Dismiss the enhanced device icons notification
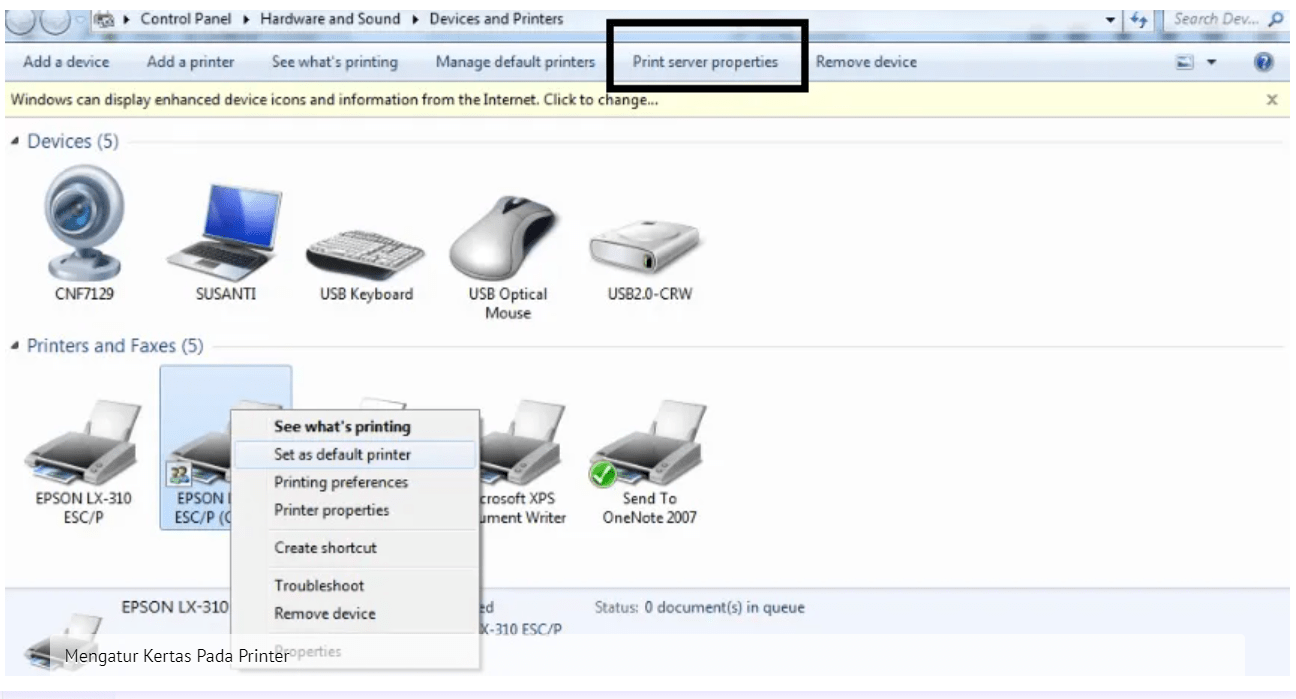The width and height of the screenshot is (1296, 699). 1272,100
